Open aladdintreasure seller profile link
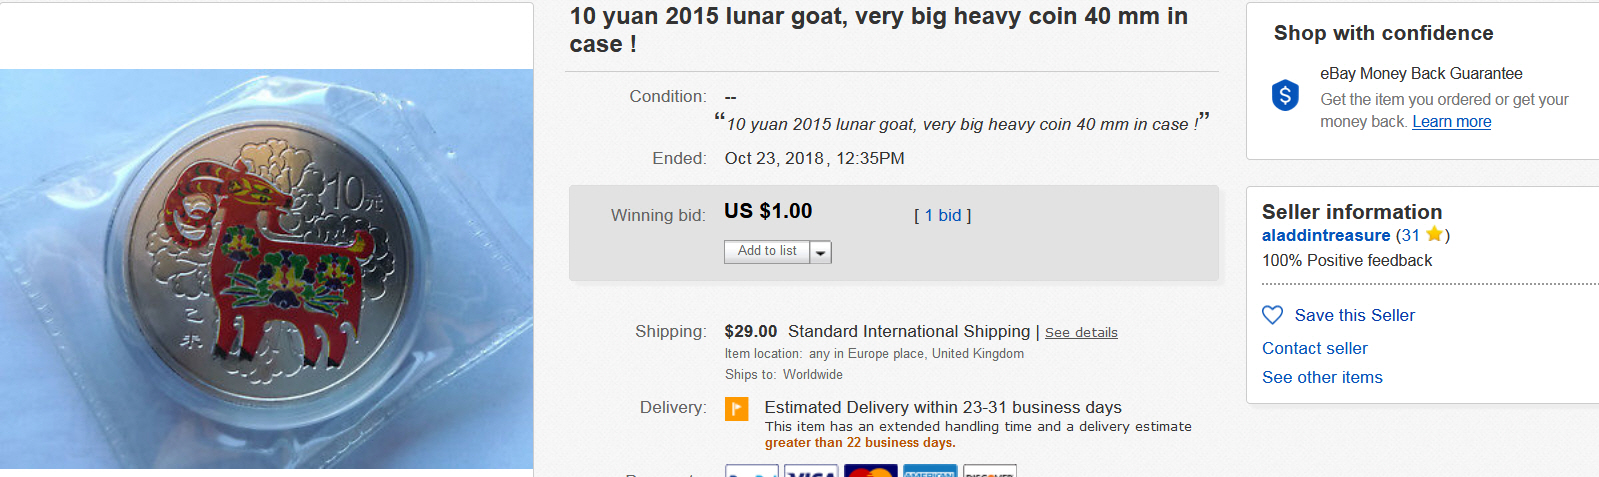The height and width of the screenshot is (477, 1599). pos(1325,235)
